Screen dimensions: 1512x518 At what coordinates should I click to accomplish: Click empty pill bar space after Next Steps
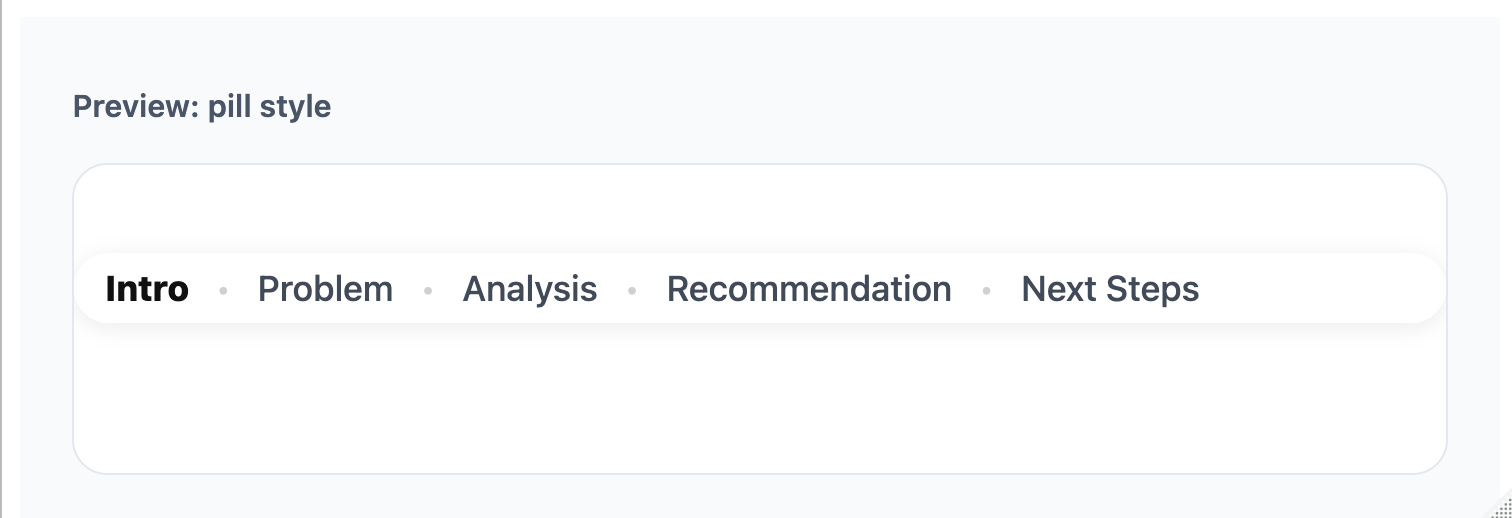pos(1320,289)
